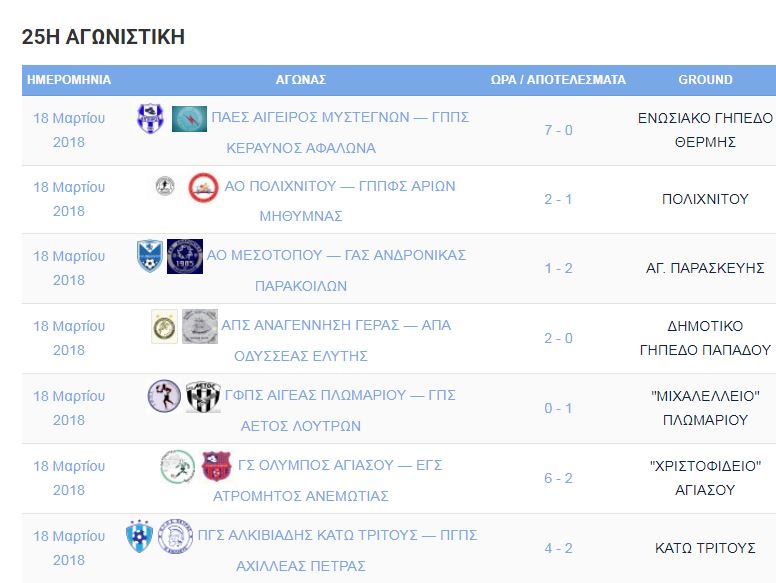Click the ΓΦΠΣ ΑΙΓΕΑΣ ΠΛΩΜΑΡΙΟΥ round logo

164,396
